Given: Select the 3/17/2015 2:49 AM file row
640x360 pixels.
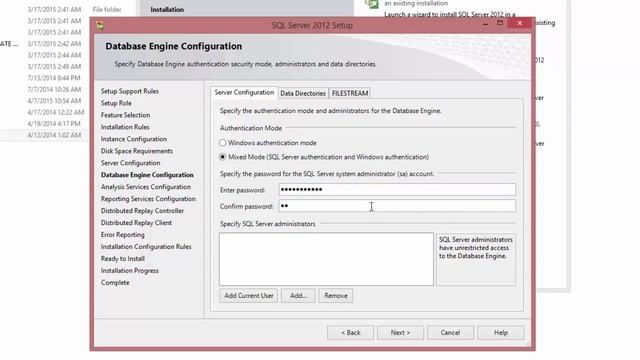Looking at the screenshot, I should point(44,67).
